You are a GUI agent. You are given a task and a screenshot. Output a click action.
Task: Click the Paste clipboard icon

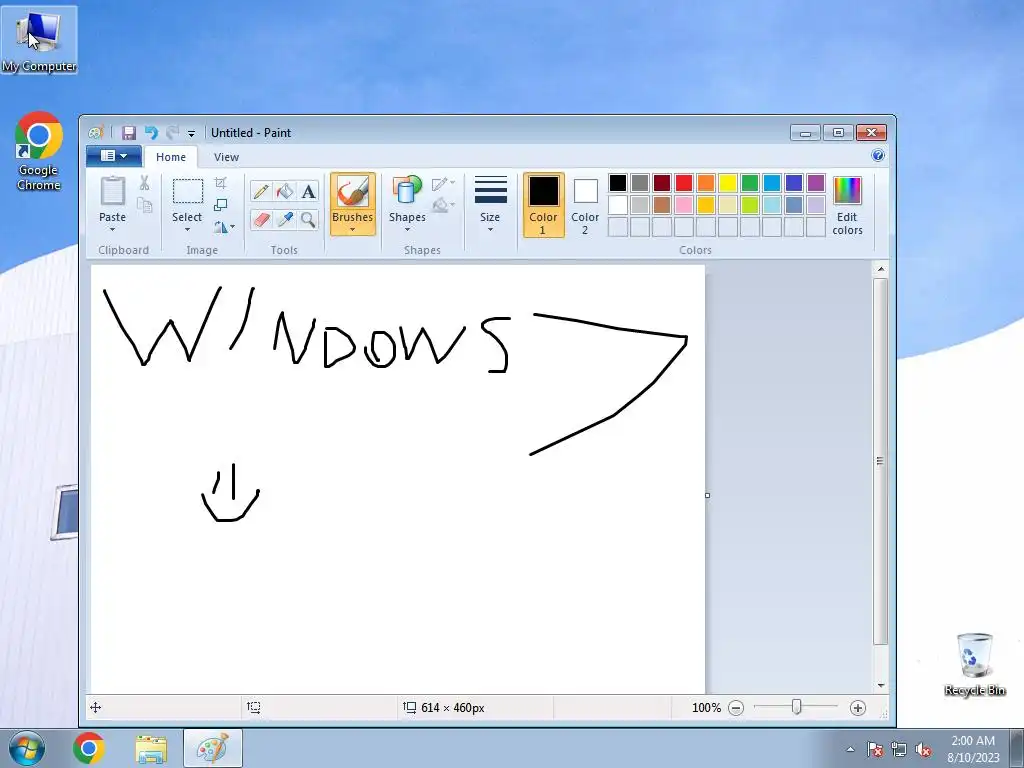click(112, 191)
